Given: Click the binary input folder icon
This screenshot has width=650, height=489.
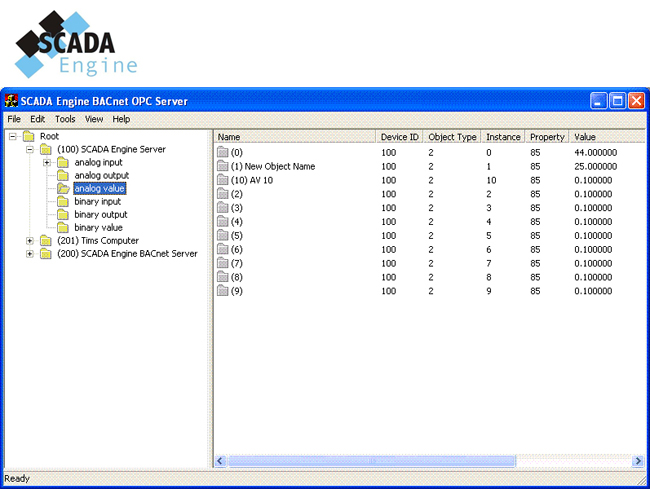Looking at the screenshot, I should (x=63, y=201).
